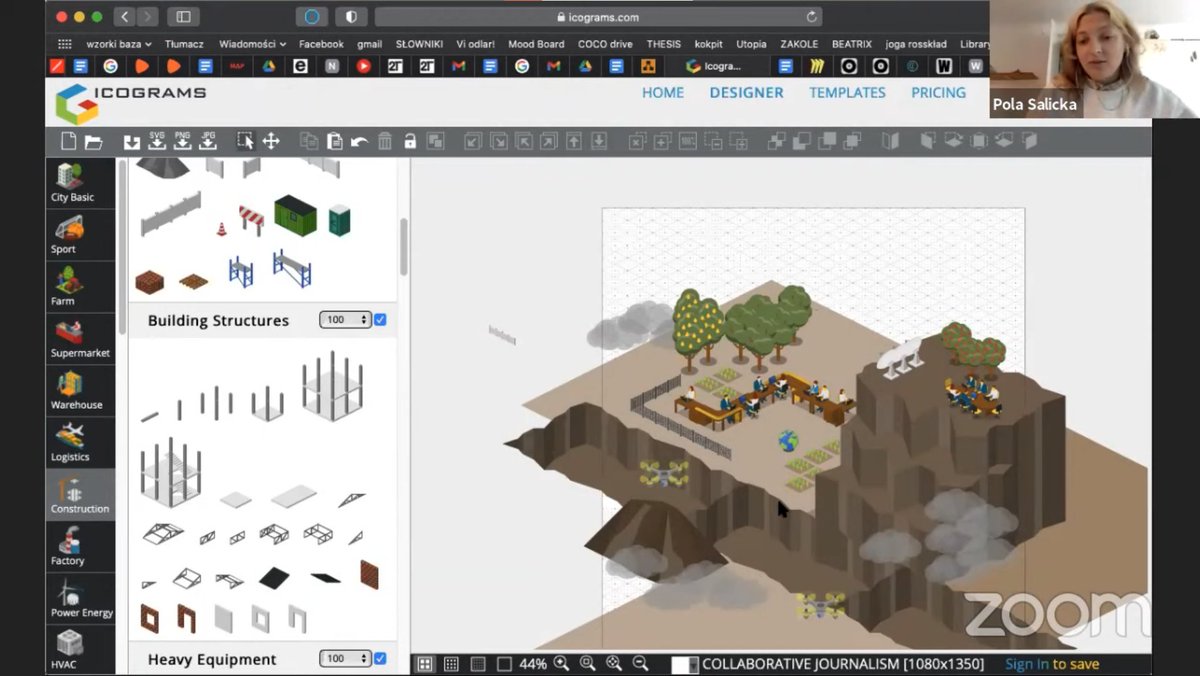Select the move/pan tool
Screen dimensions: 1200x676
[271, 141]
